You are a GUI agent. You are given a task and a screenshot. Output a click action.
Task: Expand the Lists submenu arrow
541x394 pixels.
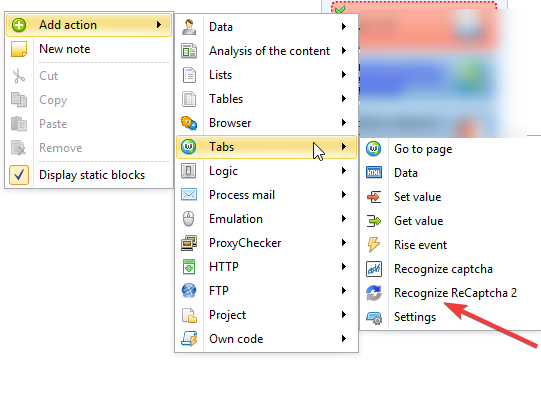point(344,75)
